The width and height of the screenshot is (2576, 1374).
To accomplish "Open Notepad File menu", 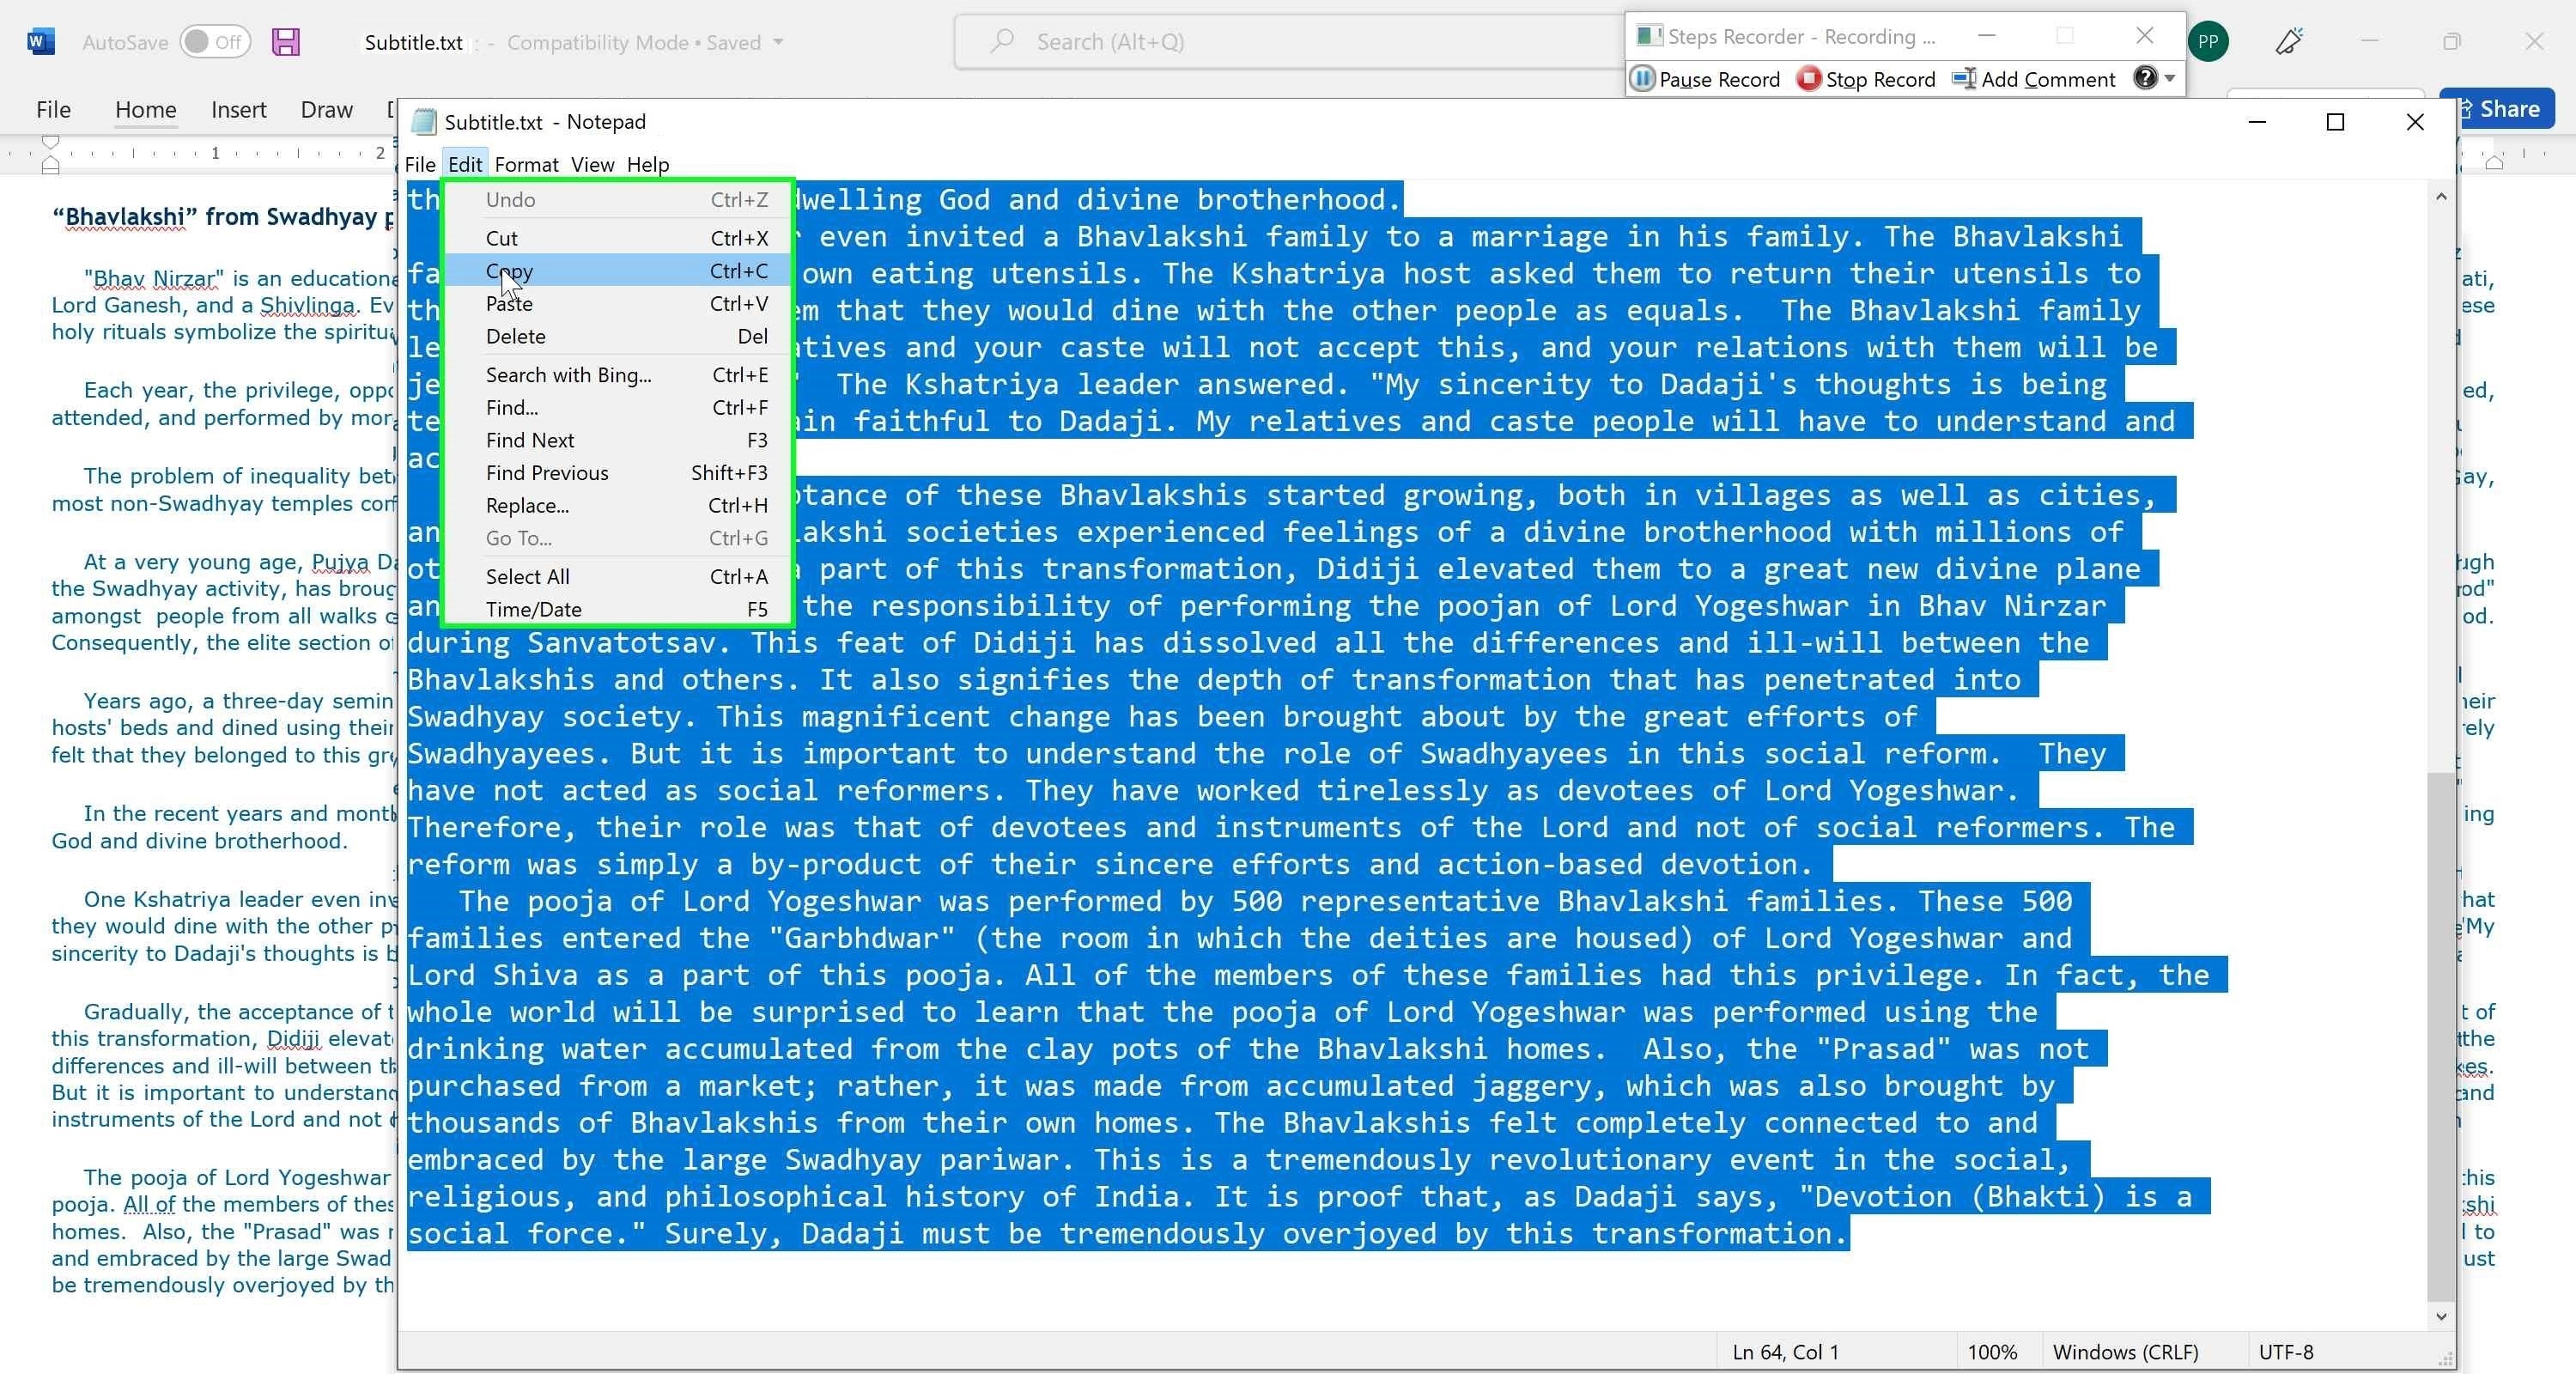I will tap(420, 164).
